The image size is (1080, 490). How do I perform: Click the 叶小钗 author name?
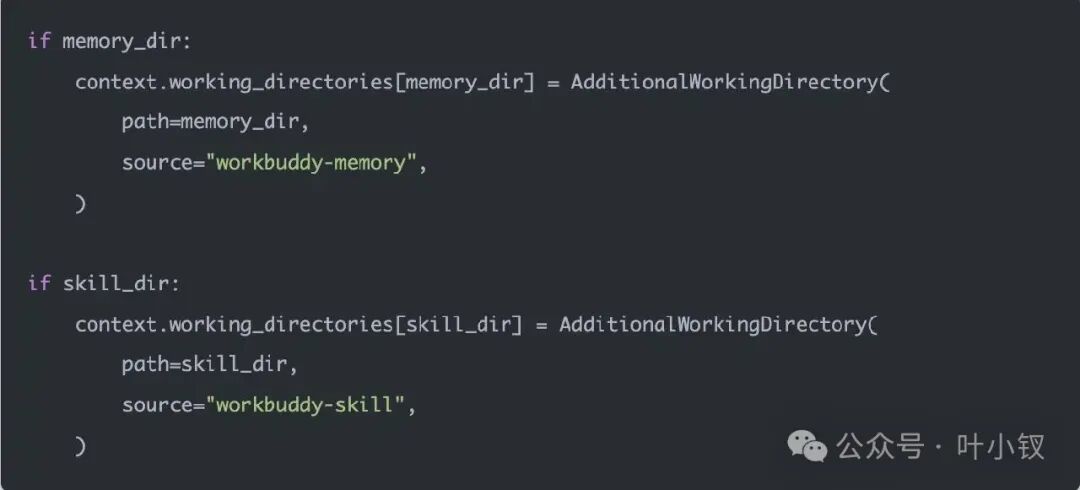click(x=1001, y=447)
